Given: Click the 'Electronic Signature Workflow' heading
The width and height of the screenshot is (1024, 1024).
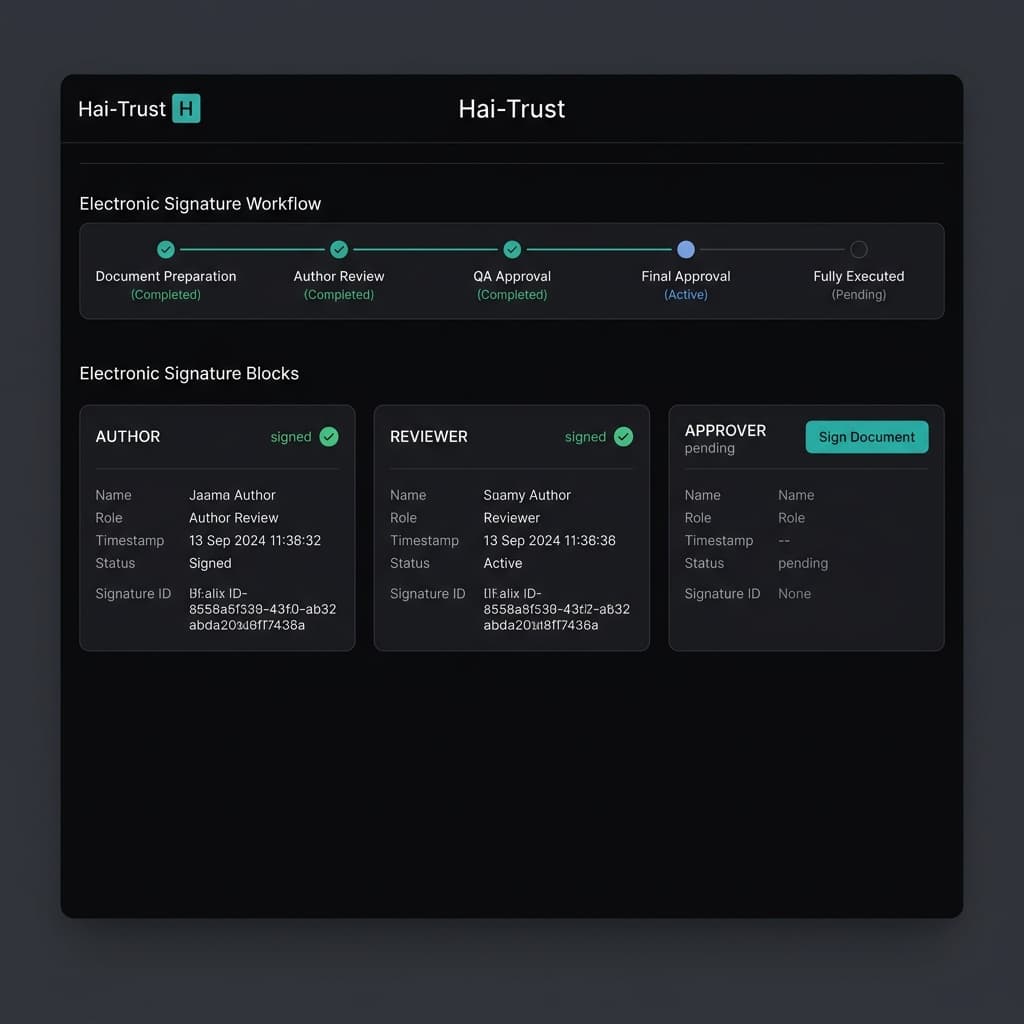Looking at the screenshot, I should (200, 204).
